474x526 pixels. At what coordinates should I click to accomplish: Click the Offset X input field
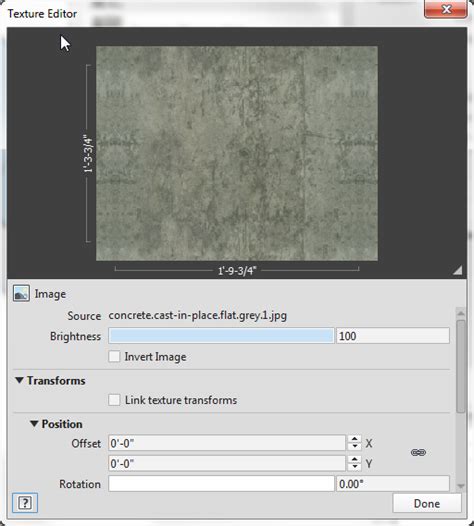pyautogui.click(x=227, y=443)
